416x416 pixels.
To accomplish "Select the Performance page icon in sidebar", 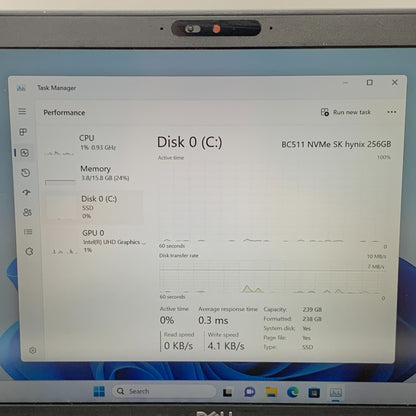I will click(x=24, y=153).
